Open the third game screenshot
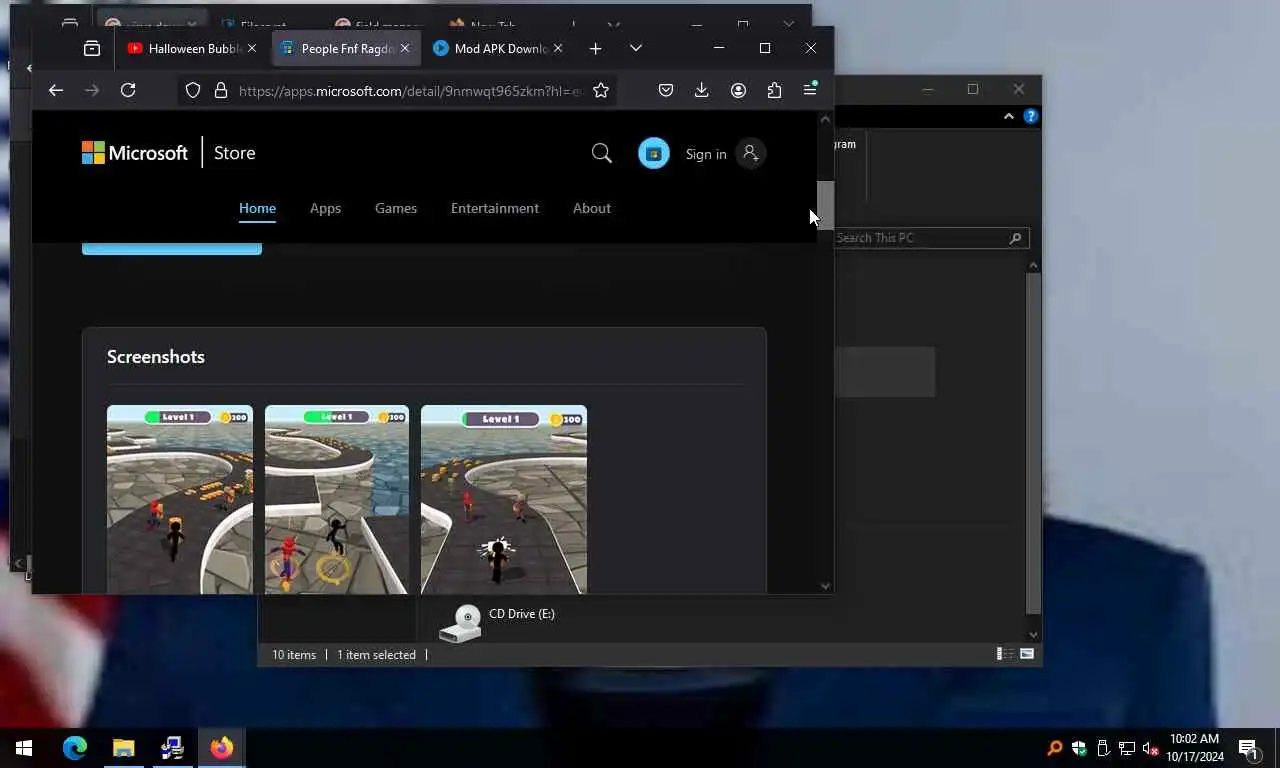The image size is (1280, 768). tap(504, 499)
